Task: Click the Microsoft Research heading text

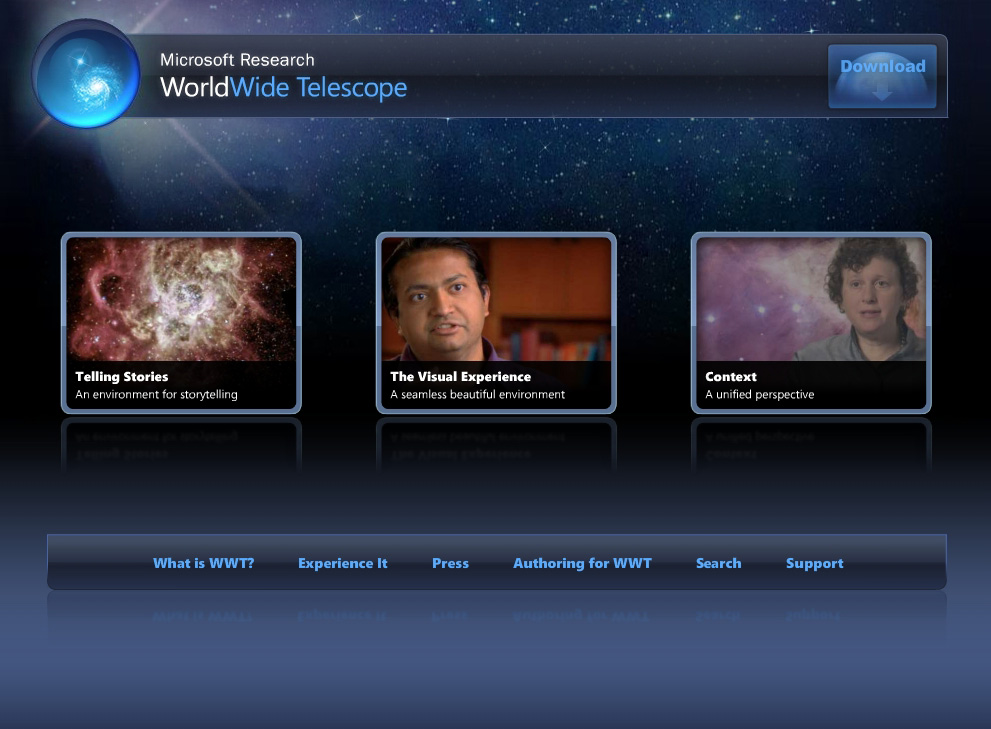Action: tap(237, 60)
